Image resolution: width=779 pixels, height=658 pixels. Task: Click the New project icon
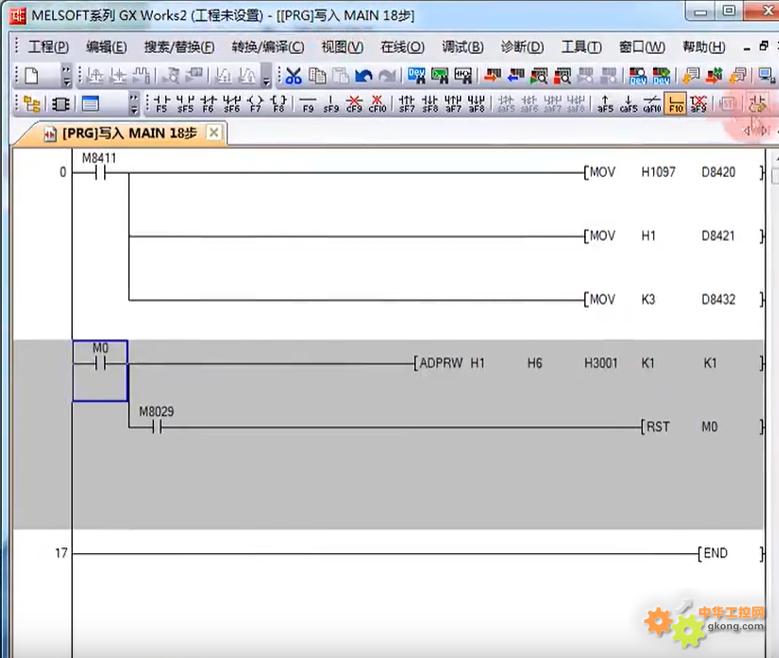pyautogui.click(x=31, y=76)
